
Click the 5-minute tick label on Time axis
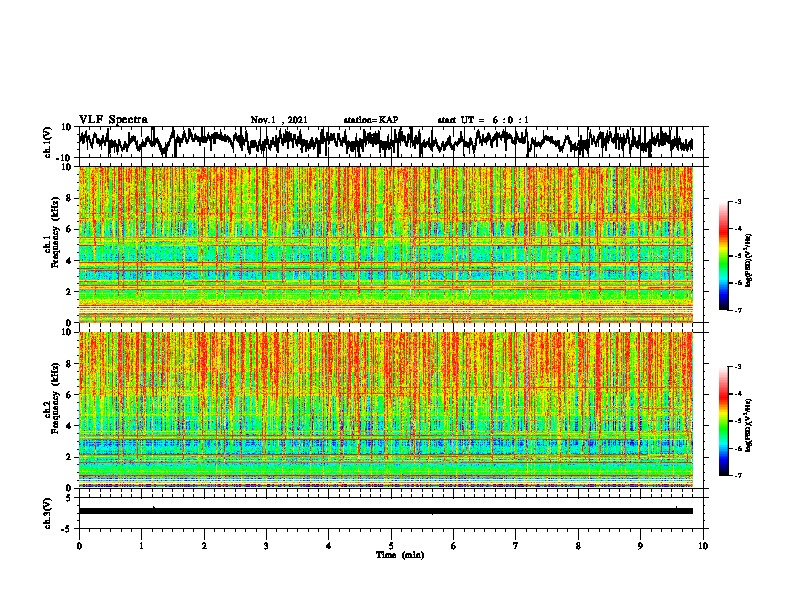[391, 546]
